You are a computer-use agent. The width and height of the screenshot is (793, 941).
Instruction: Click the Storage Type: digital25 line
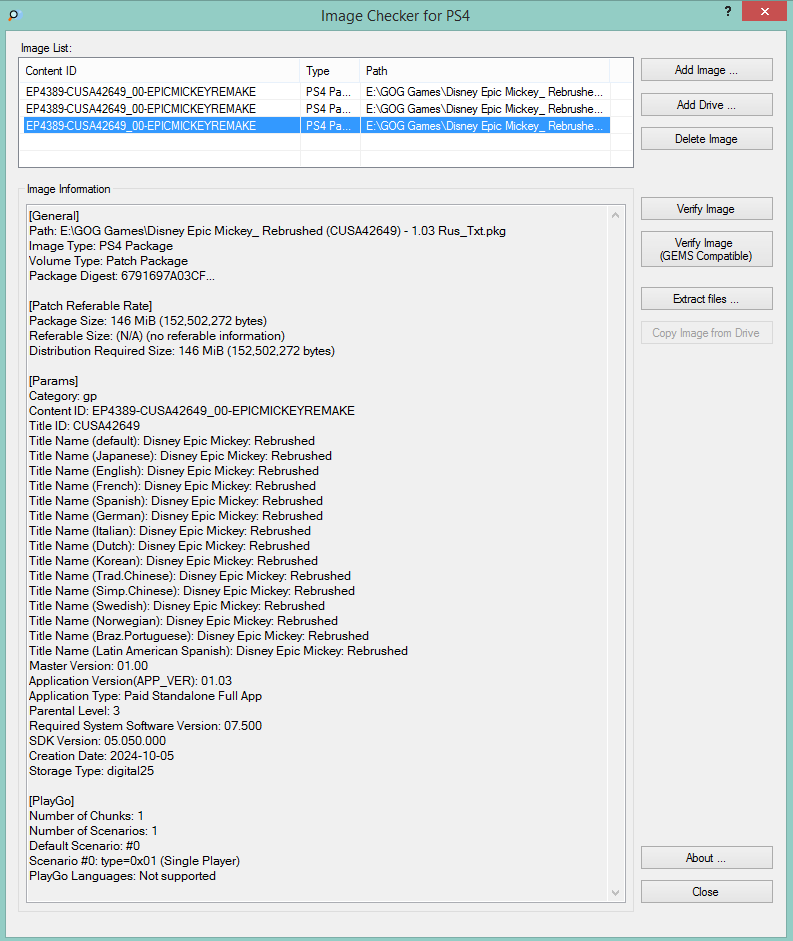click(91, 771)
